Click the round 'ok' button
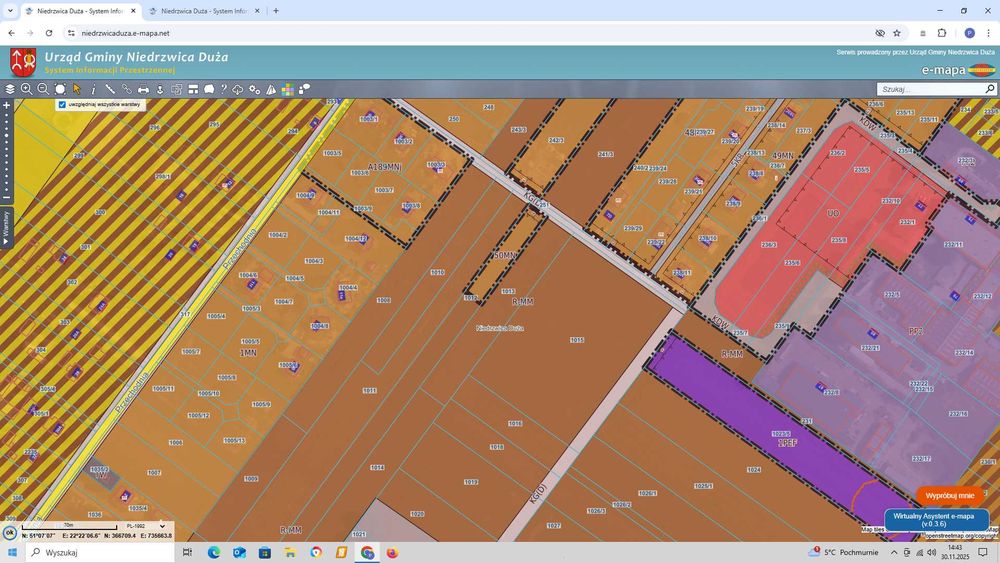Viewport: 1000px width, 563px height. pyautogui.click(x=10, y=532)
